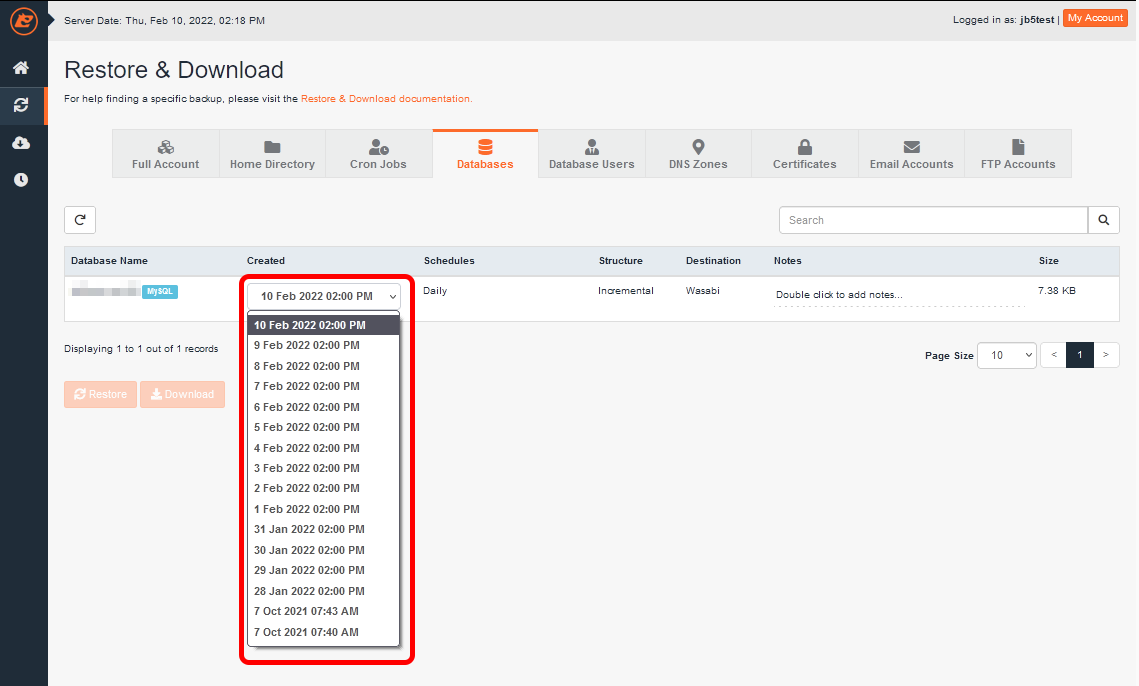Open the DNS Zones tab
This screenshot has height=686, width=1139.
click(698, 154)
